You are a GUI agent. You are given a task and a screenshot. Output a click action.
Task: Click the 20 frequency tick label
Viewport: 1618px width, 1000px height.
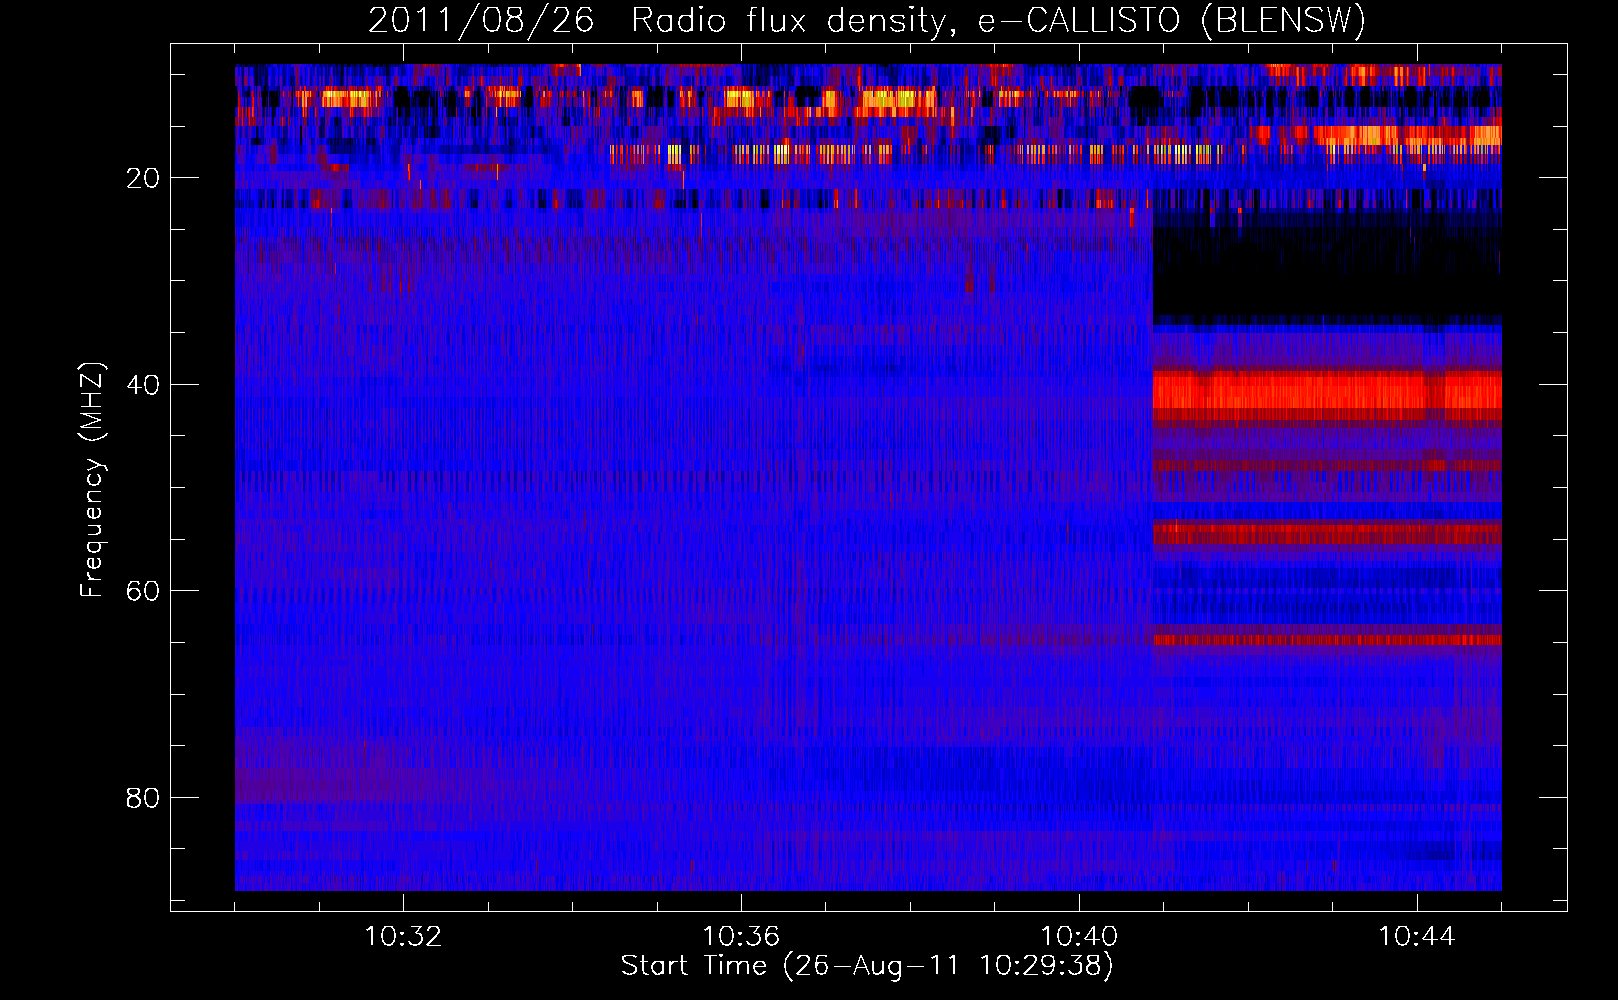144,178
